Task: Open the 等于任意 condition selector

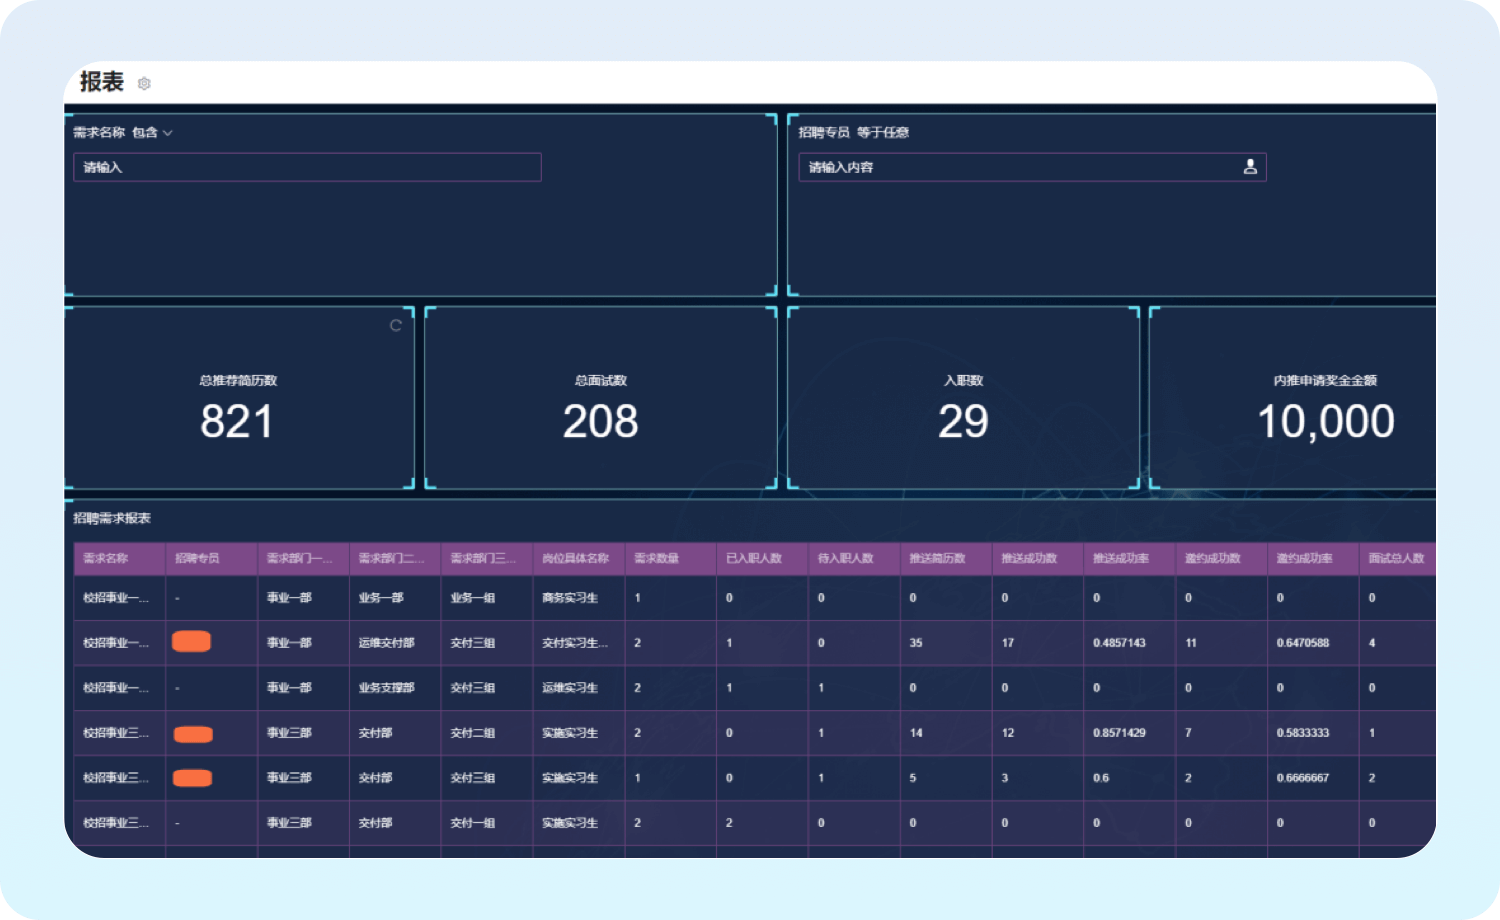Action: 882,133
